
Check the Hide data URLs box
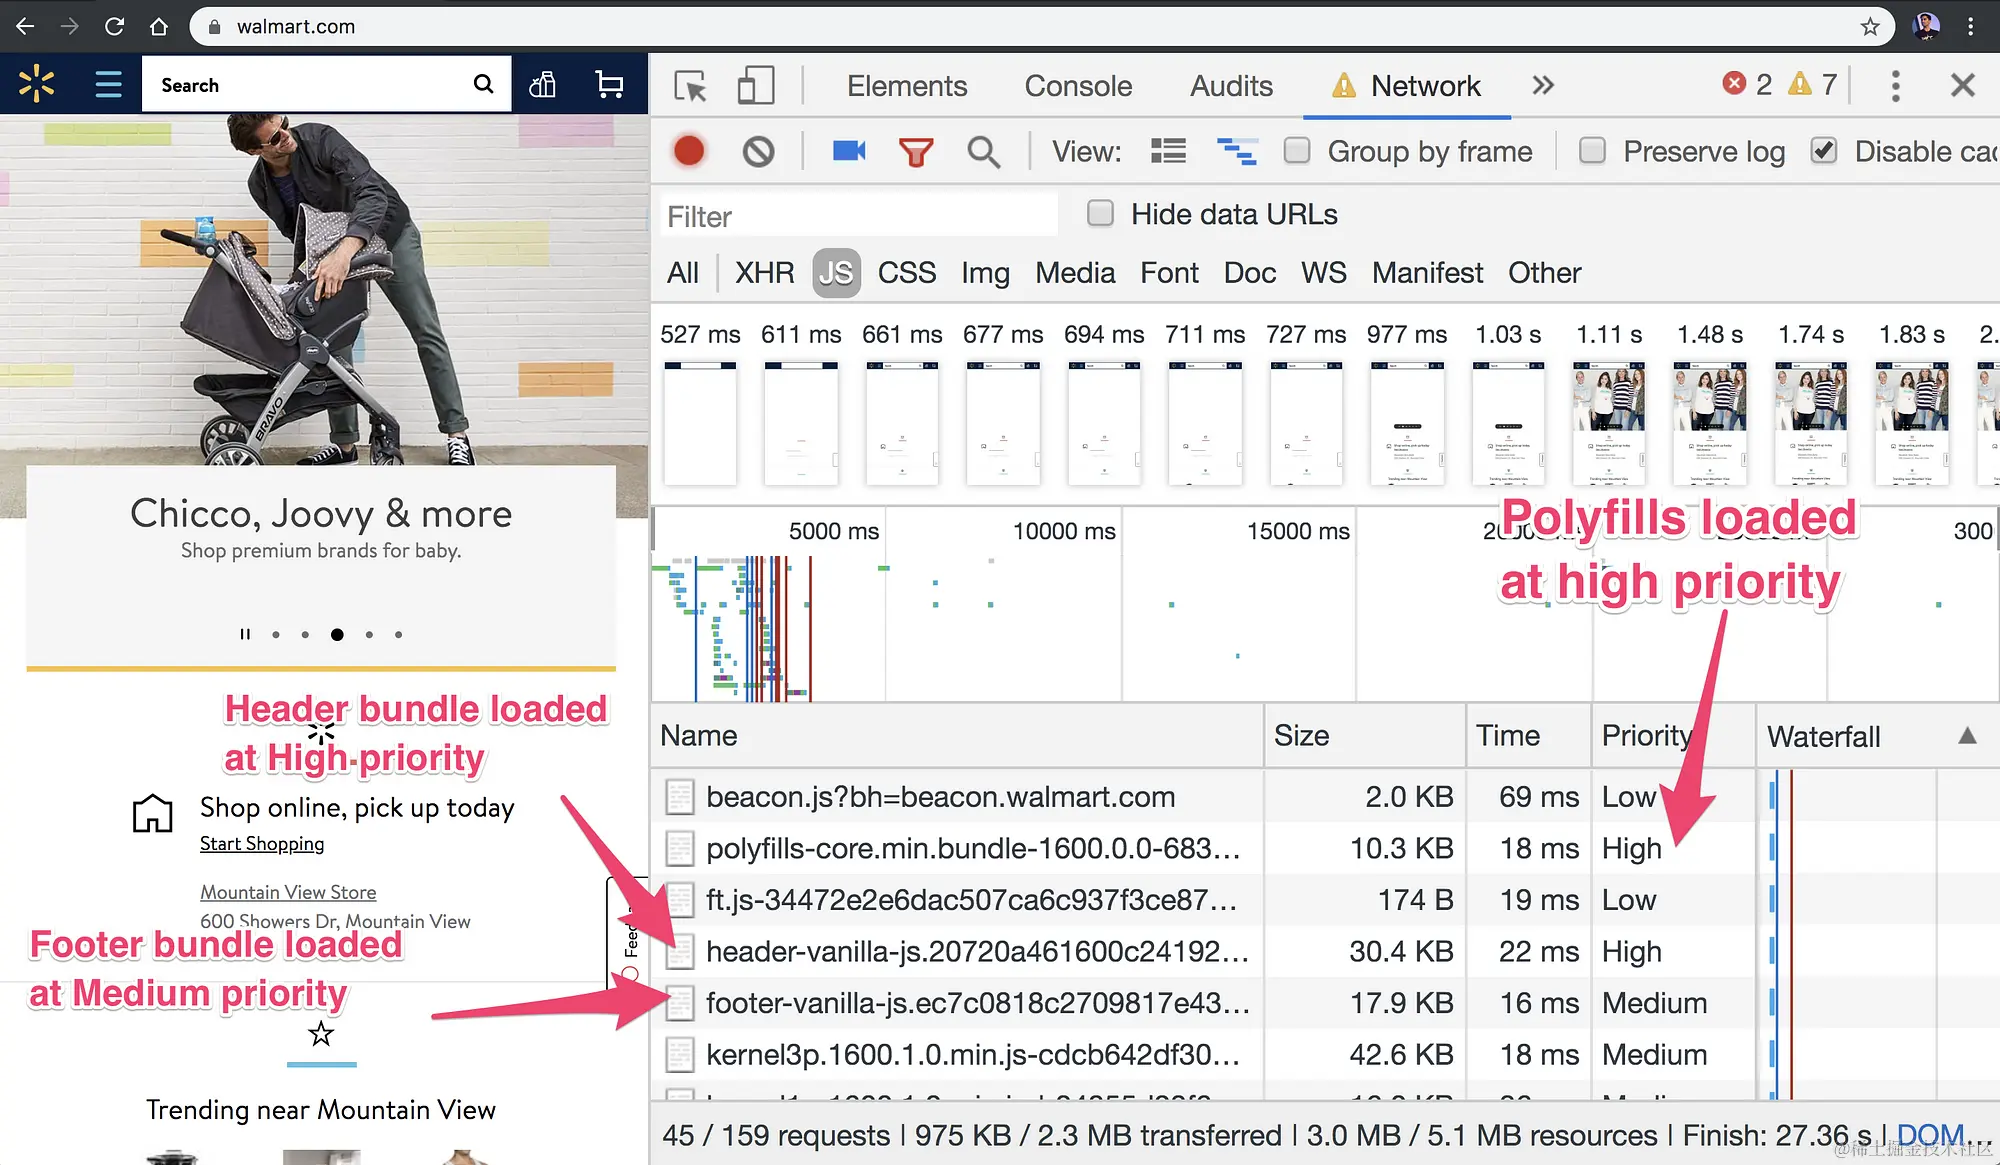point(1100,214)
